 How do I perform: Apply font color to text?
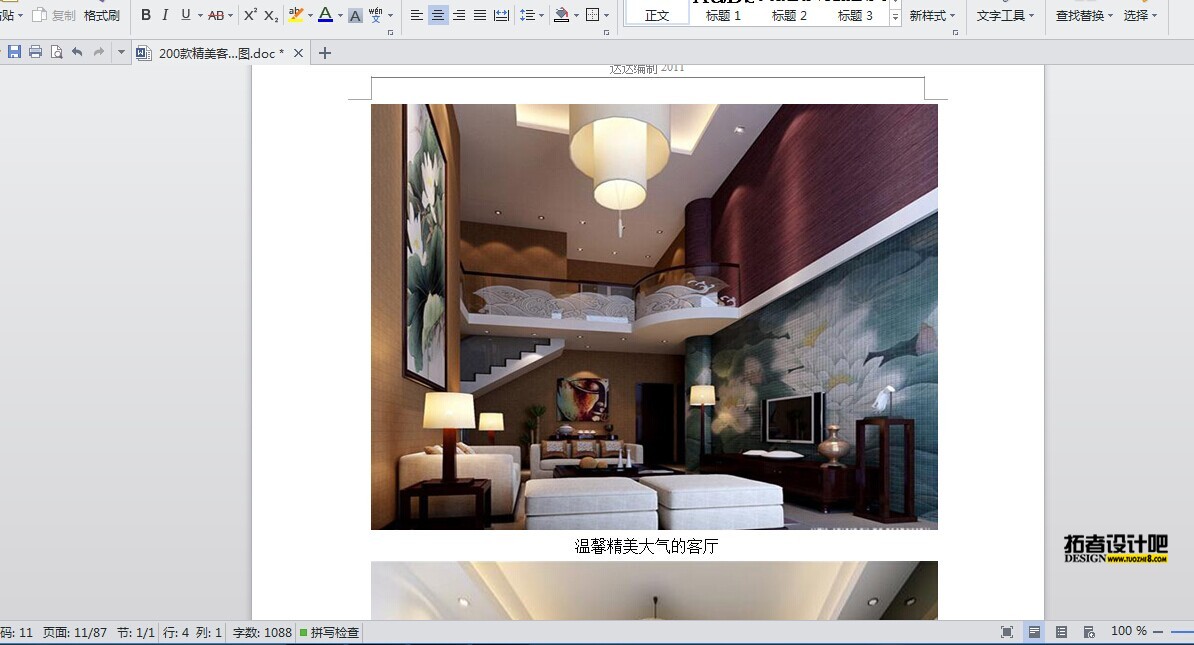pyautogui.click(x=325, y=15)
